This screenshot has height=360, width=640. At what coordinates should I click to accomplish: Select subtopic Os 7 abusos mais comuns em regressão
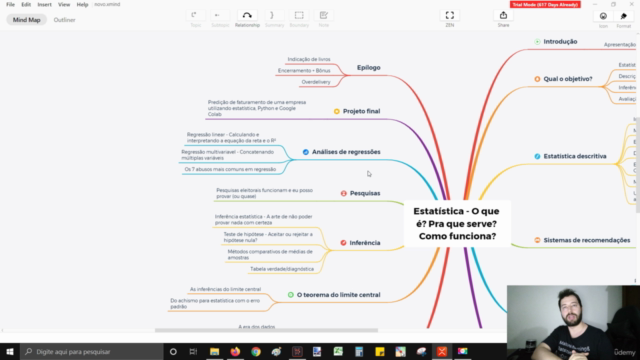pos(230,169)
